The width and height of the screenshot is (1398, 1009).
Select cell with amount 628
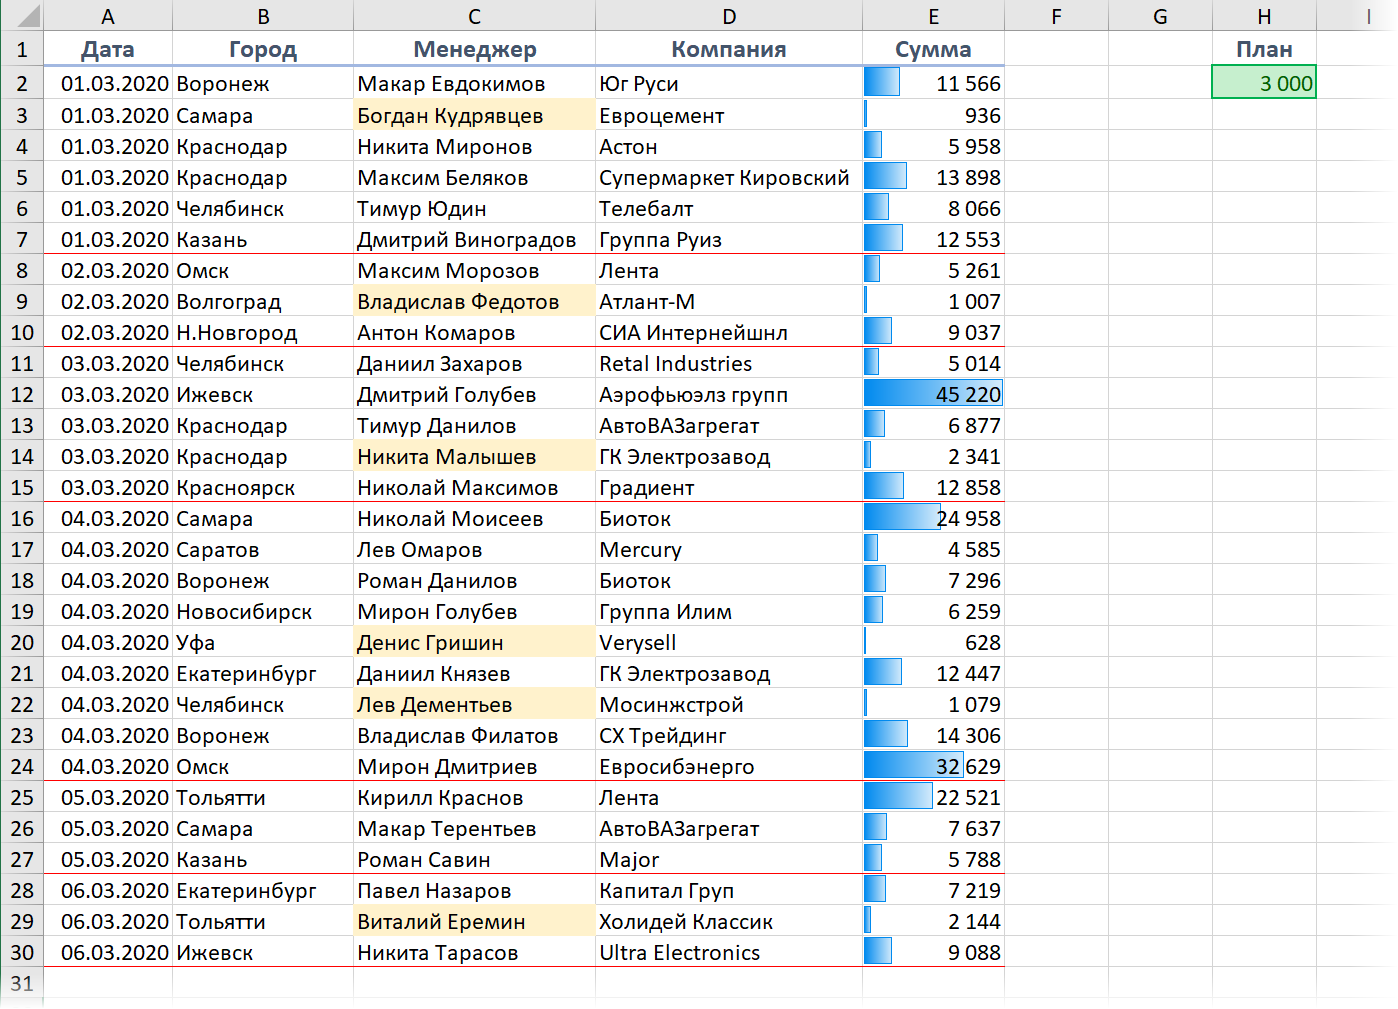pos(933,642)
